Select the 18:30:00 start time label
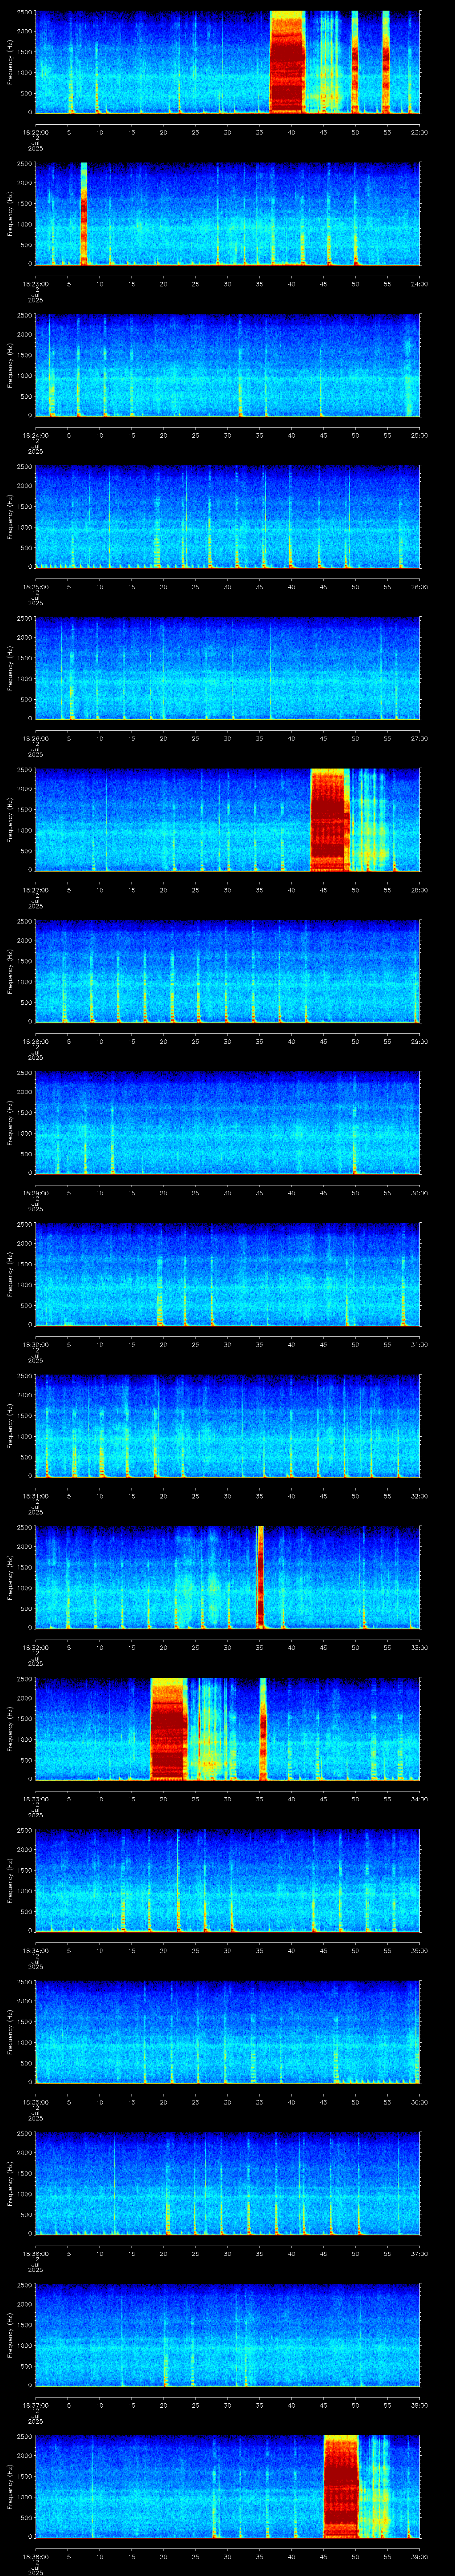Screen dimensions: 455x2576 pyautogui.click(x=35, y=1344)
